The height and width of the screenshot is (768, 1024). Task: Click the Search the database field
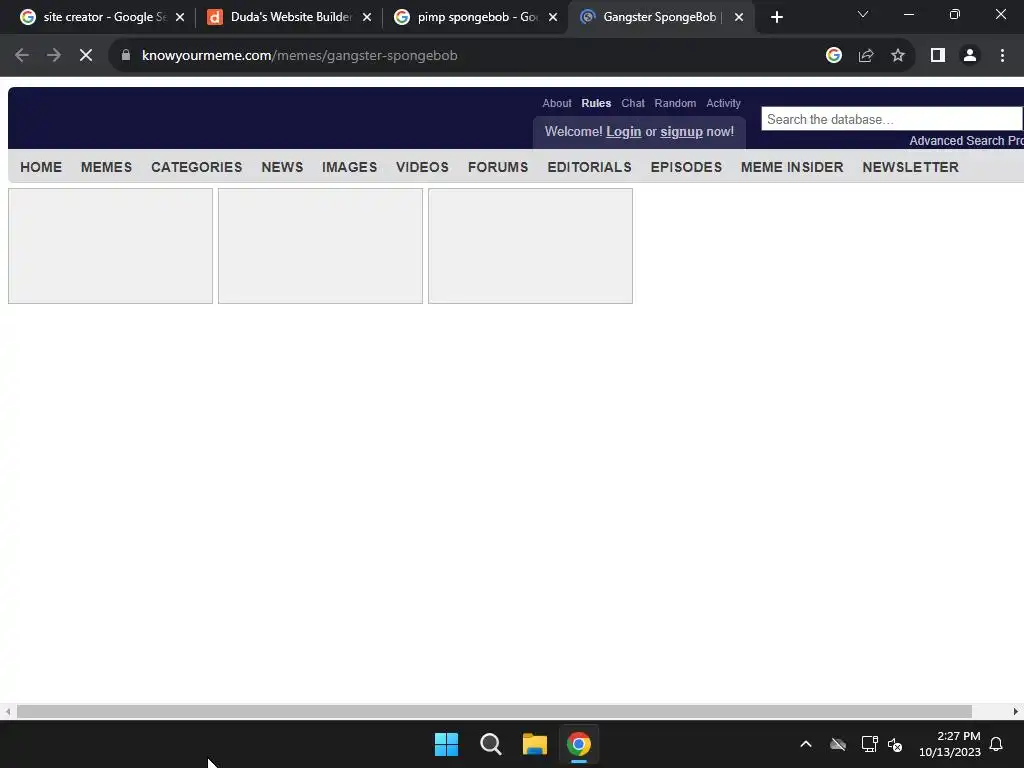tap(891, 120)
